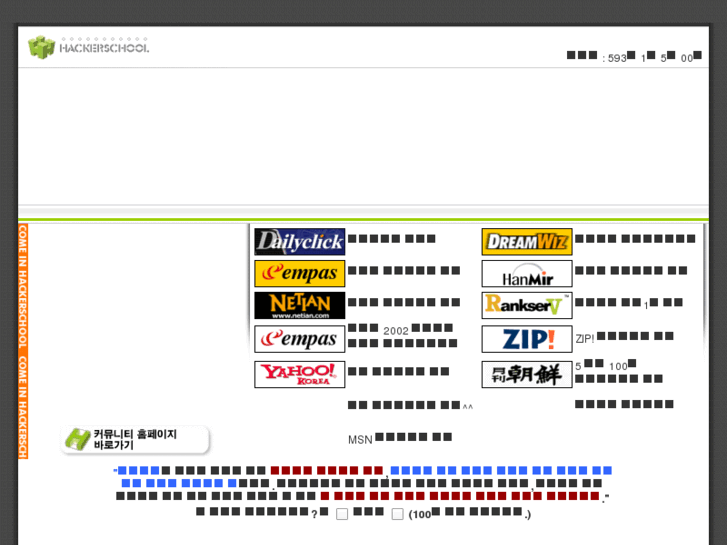Click the 'MSN' text line
The image size is (727, 545).
(400, 438)
